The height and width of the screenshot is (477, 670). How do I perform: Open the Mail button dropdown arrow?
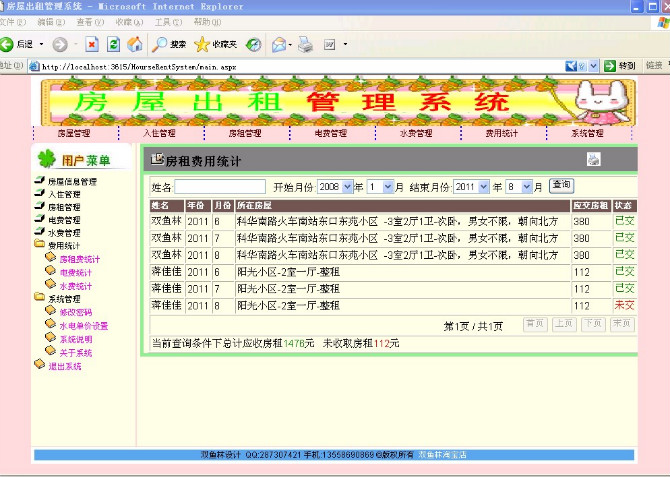(291, 44)
